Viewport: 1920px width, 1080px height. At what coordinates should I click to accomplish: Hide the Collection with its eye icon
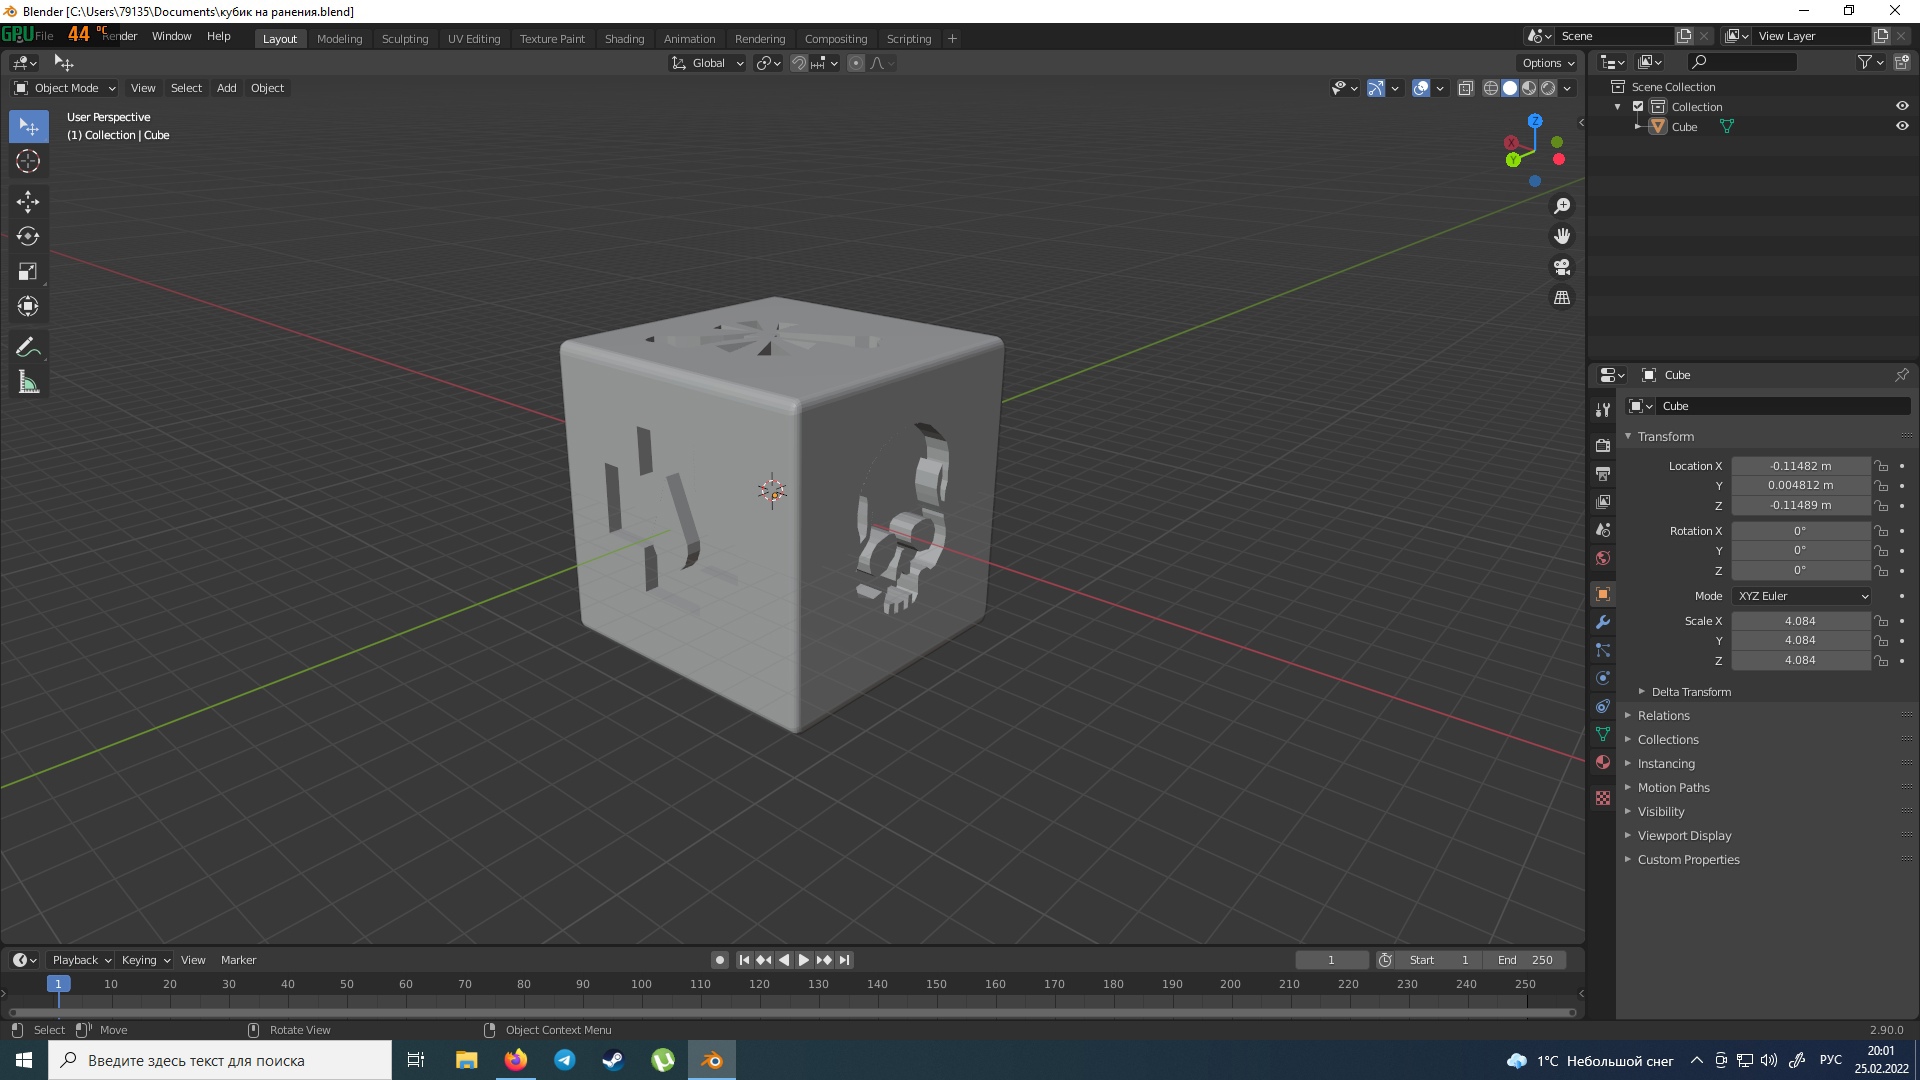tap(1902, 106)
